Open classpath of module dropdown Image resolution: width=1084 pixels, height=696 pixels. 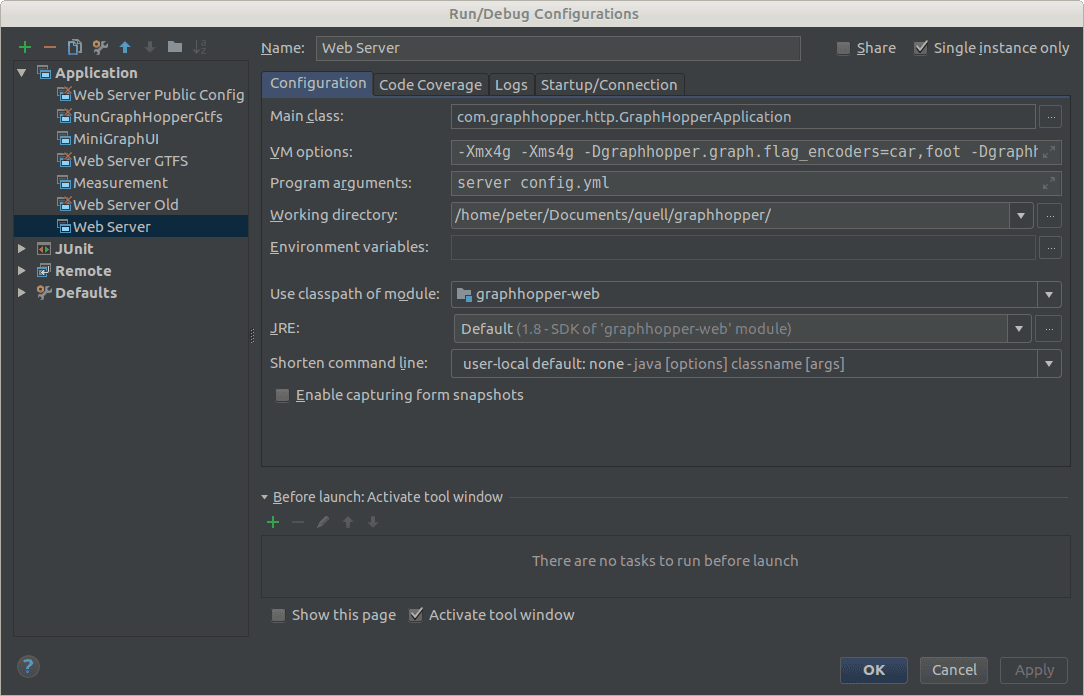pos(1049,294)
